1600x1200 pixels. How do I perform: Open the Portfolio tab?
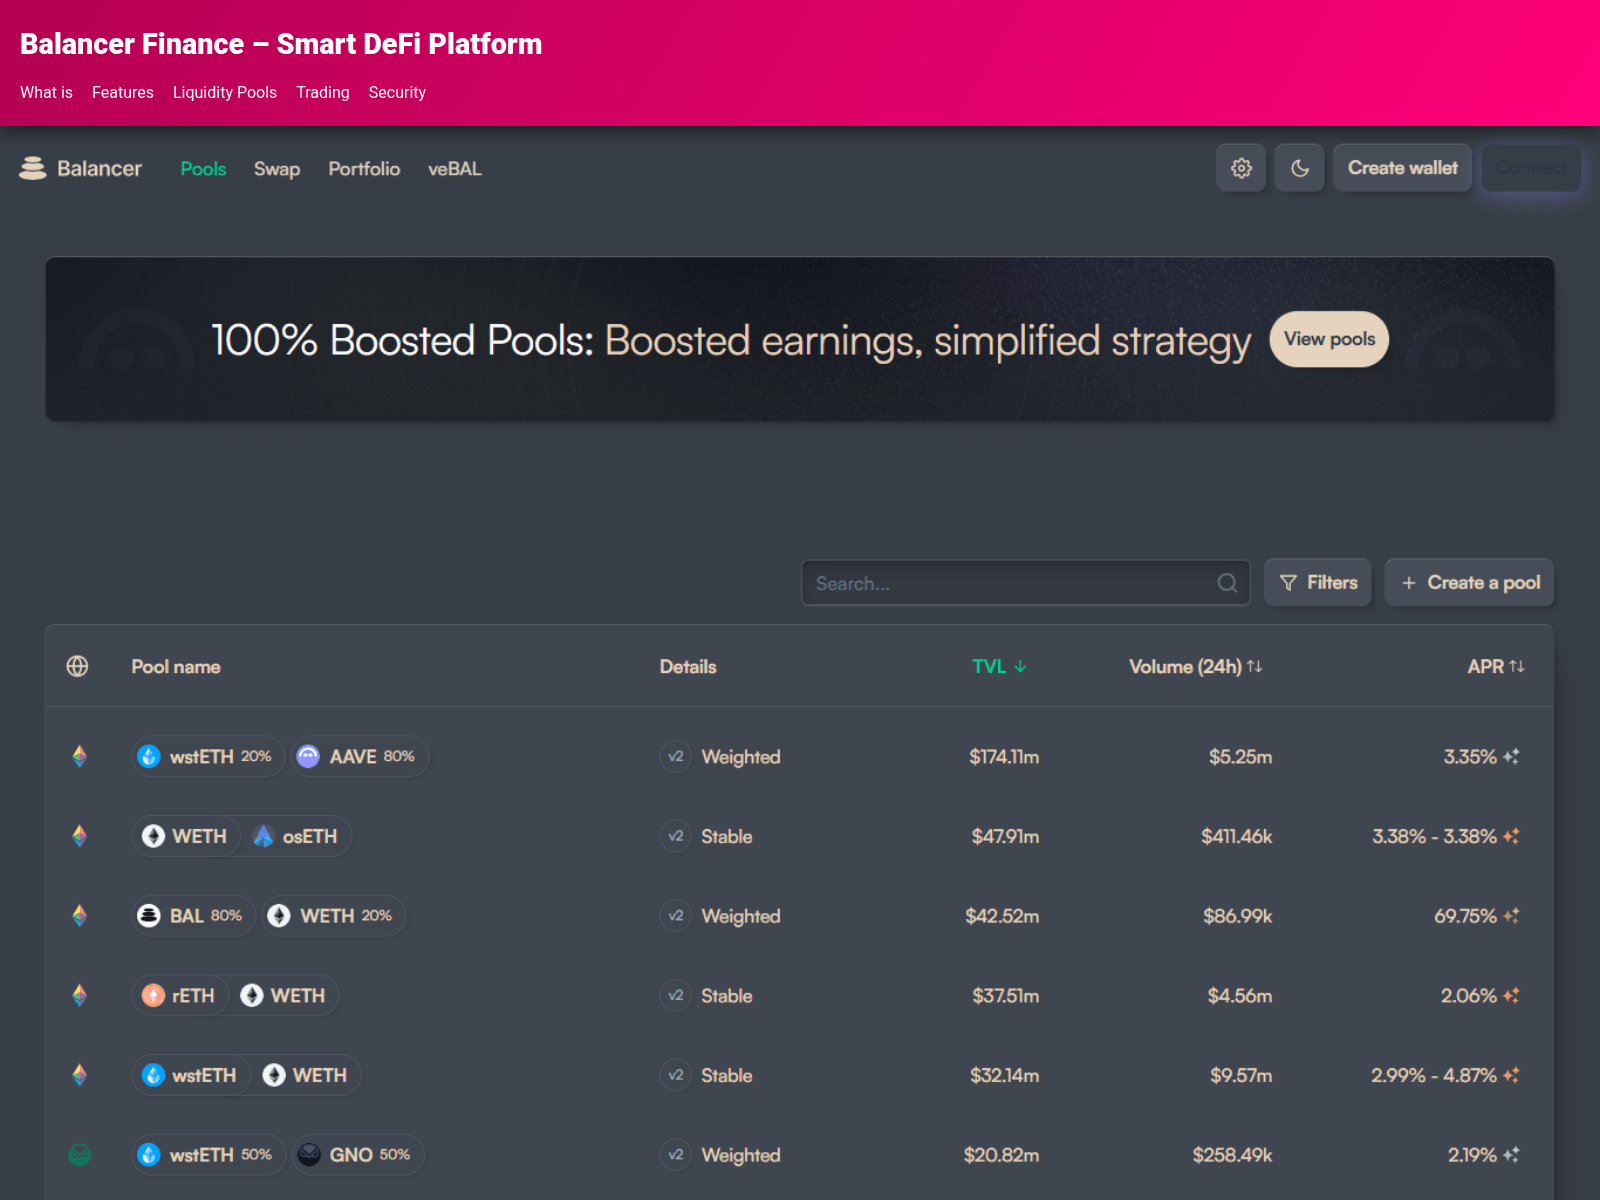pos(364,169)
